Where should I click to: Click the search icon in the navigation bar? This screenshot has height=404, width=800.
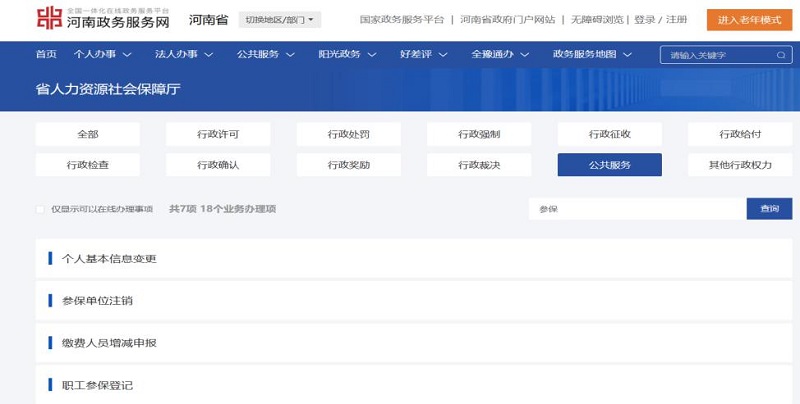(780, 55)
